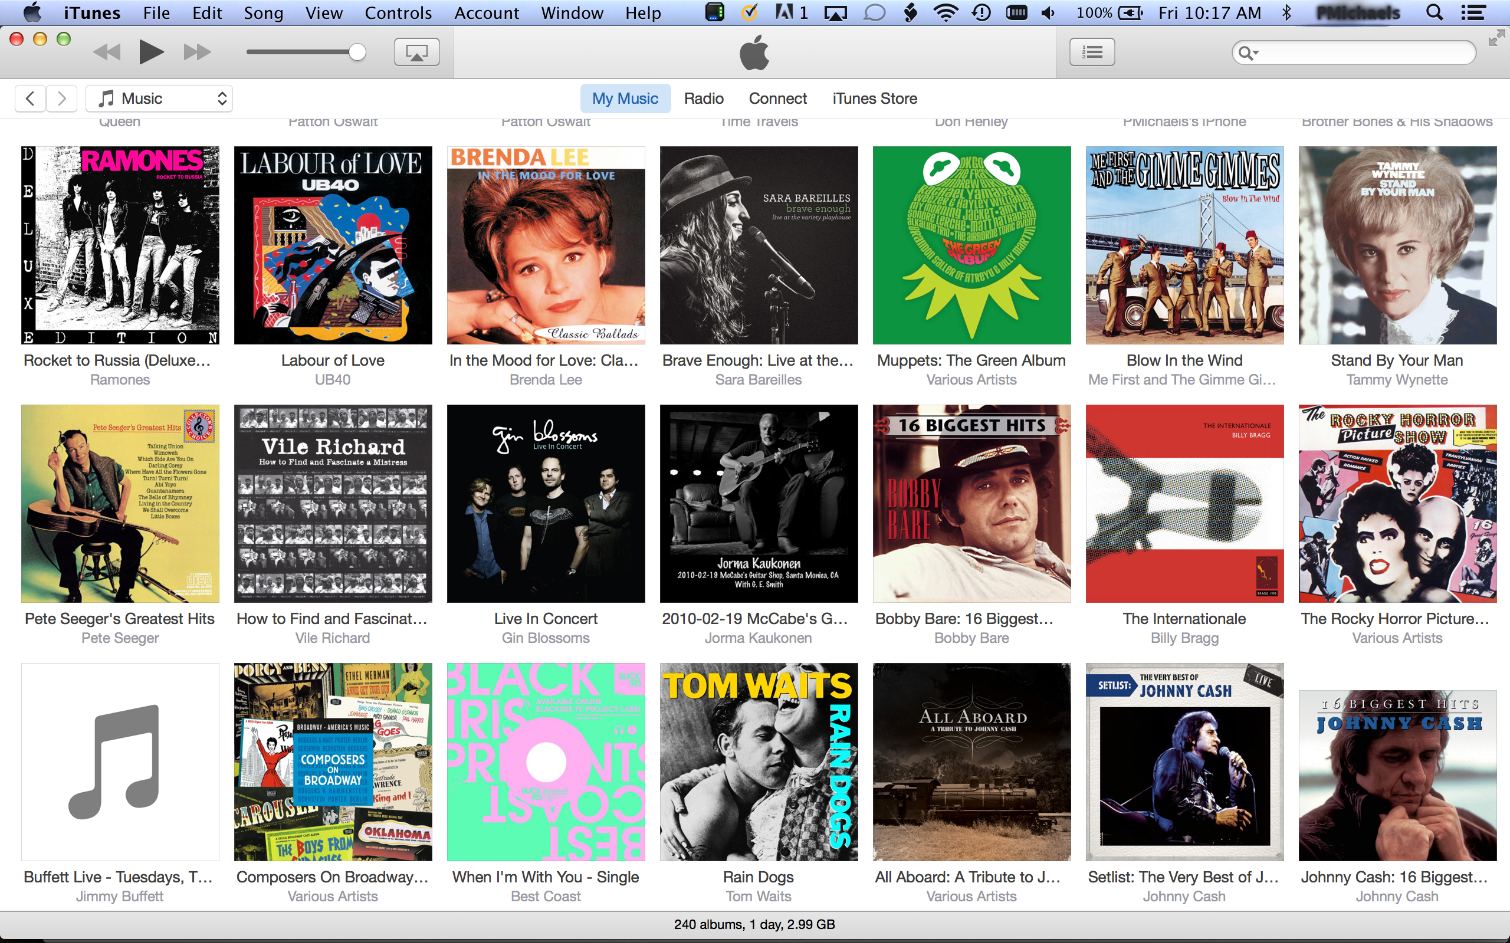
Task: Open AirPlay output options
Action: (x=417, y=52)
